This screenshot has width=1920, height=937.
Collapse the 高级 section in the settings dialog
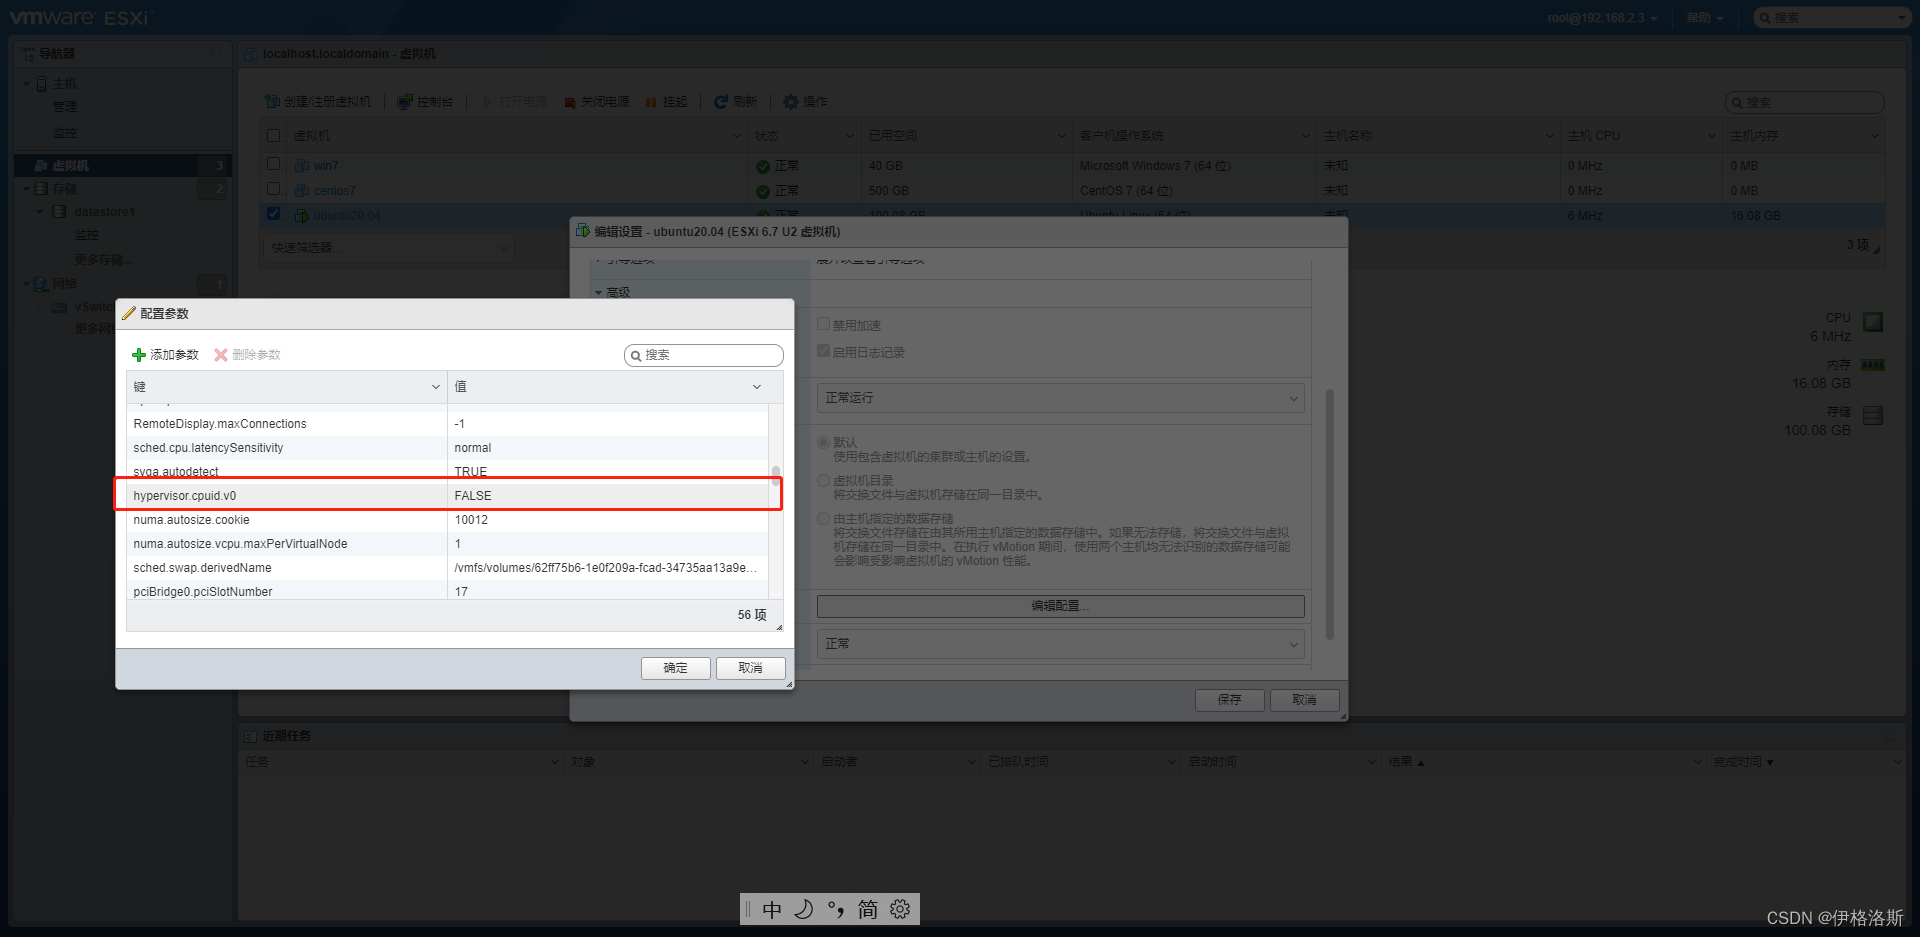point(599,293)
